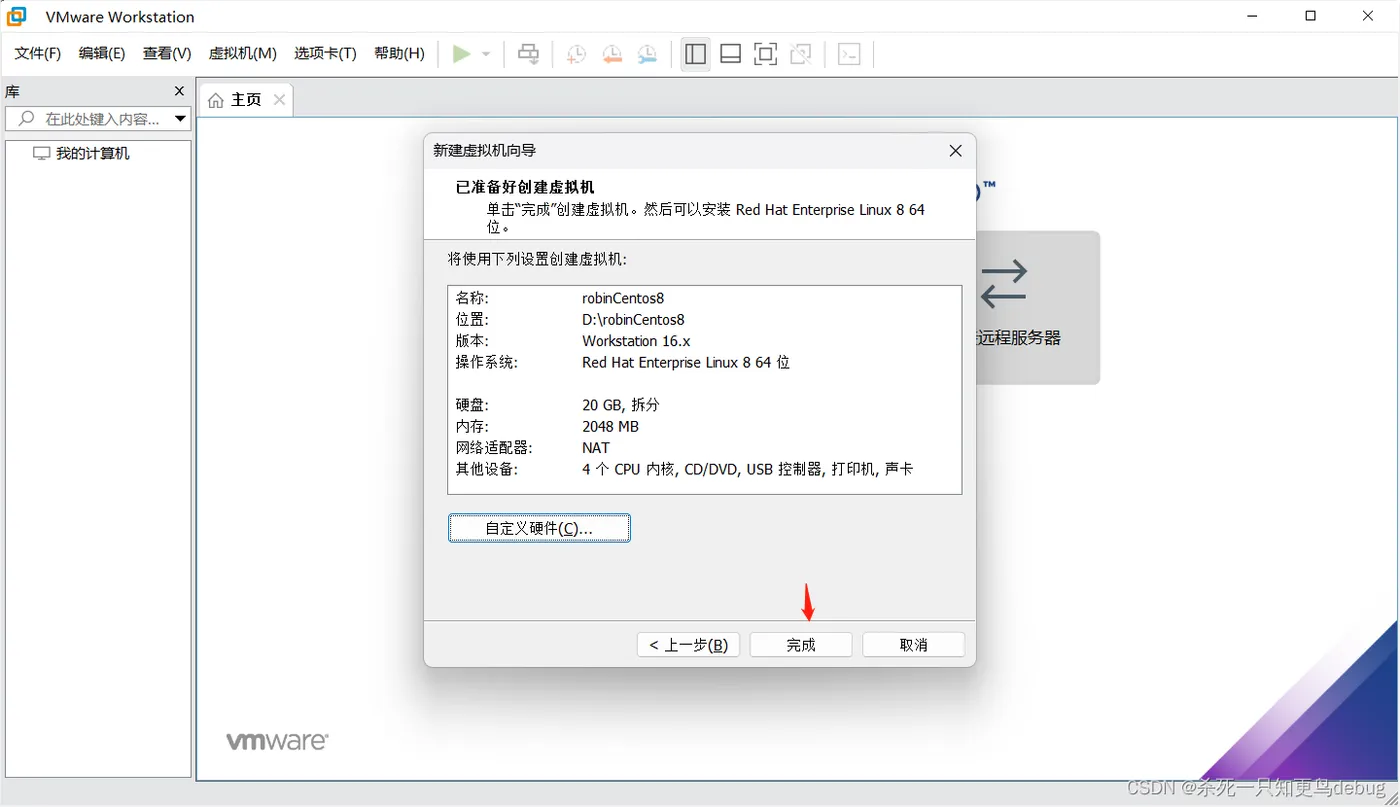
Task: Click the 操作系统 value Red Hat Enterprise Linux
Action: pyautogui.click(x=686, y=362)
